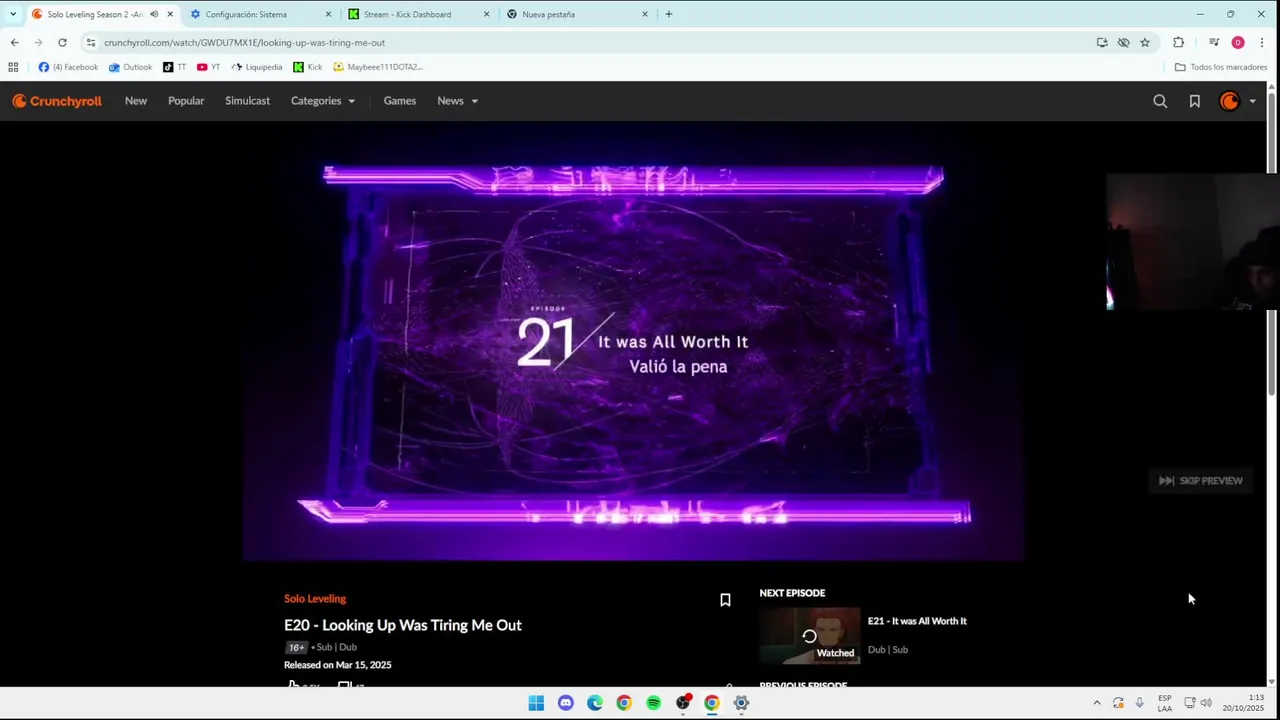
Task: Switch ESP LAA keyboard language indicator
Action: coord(1165,703)
